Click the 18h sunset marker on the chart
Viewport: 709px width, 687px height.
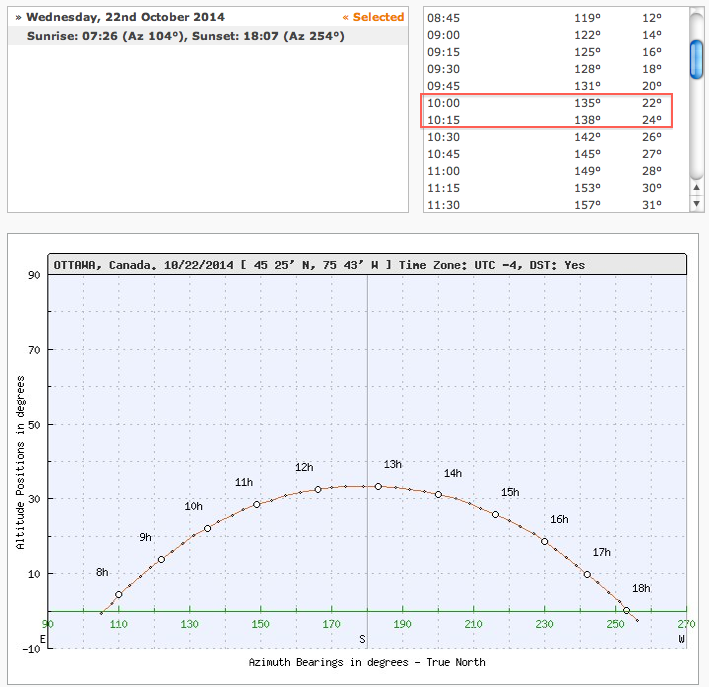click(x=627, y=610)
